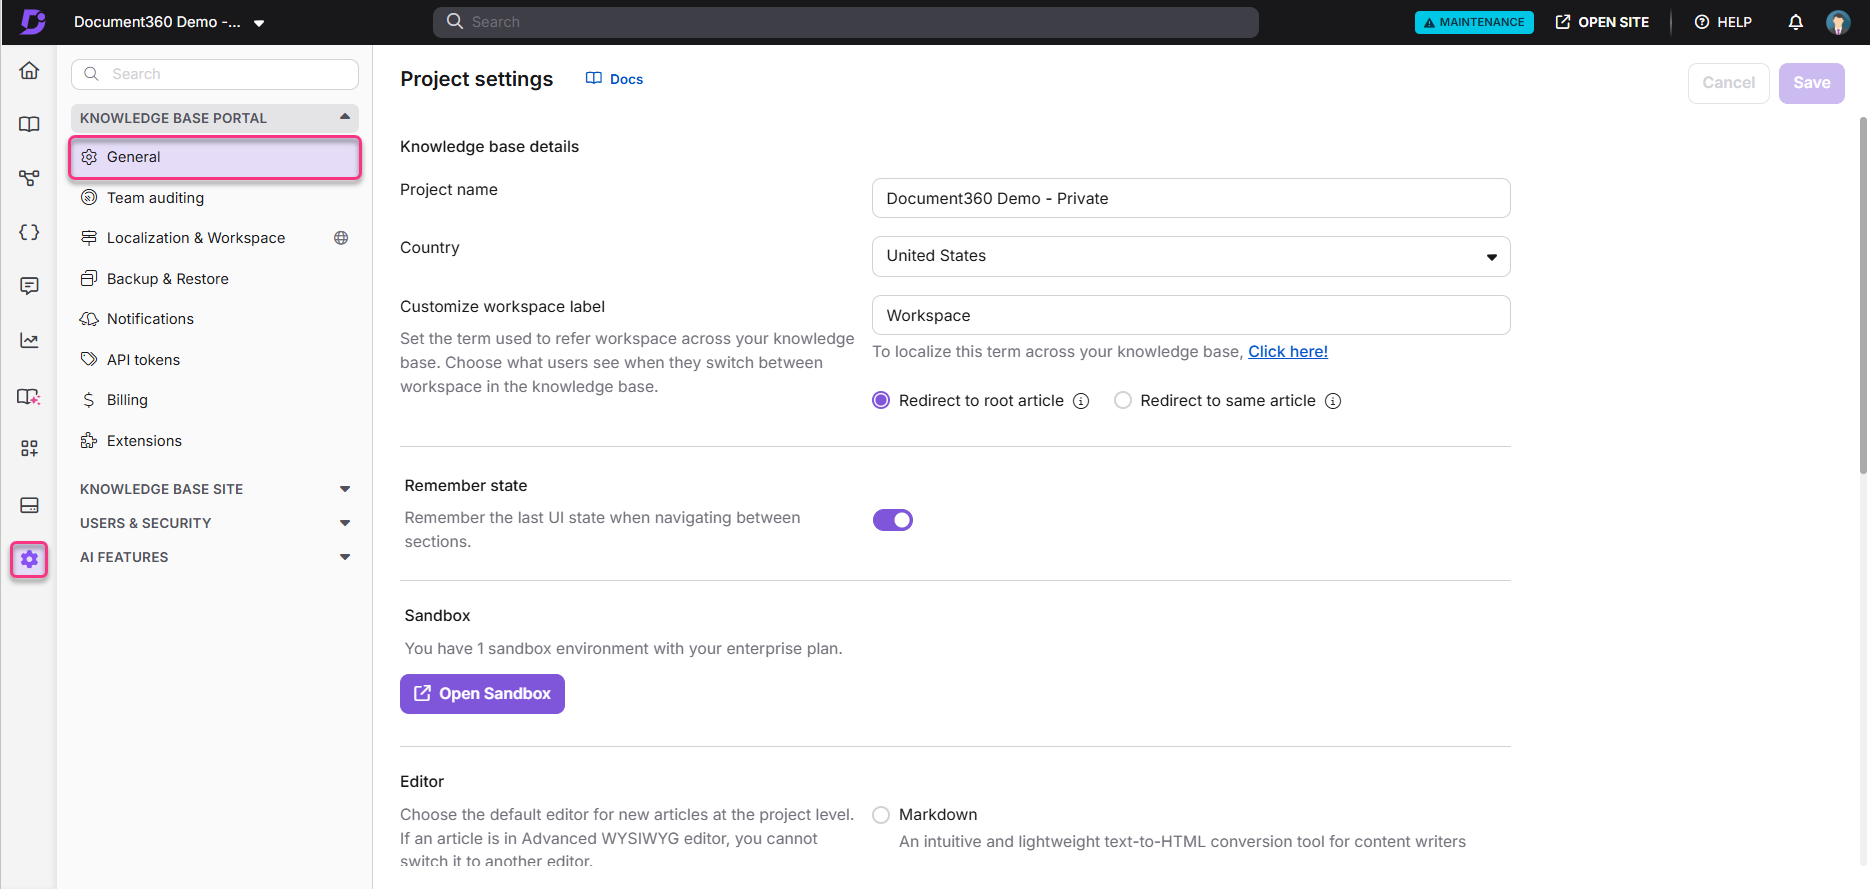This screenshot has height=889, width=1870.
Task: Open Extensions menu item
Action: click(215, 441)
